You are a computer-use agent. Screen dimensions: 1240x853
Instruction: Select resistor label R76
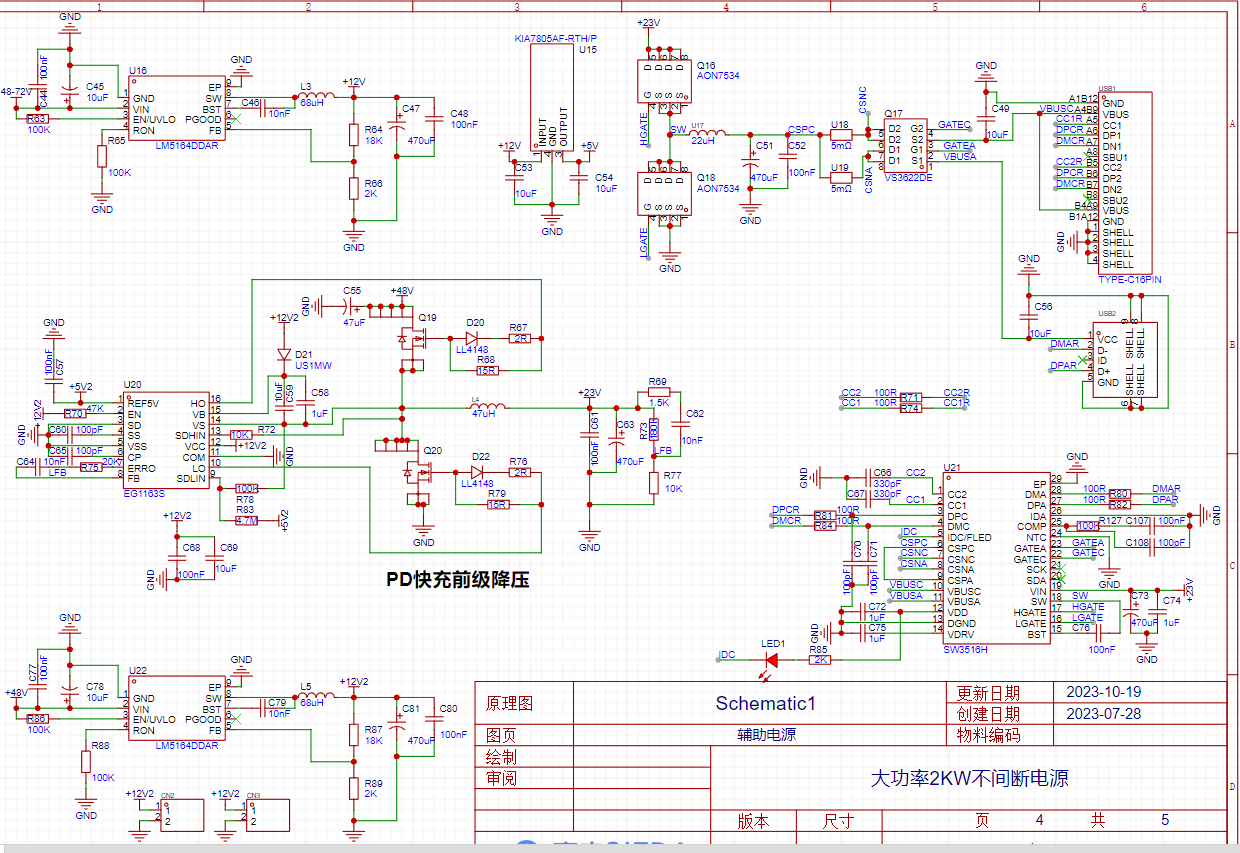518,462
